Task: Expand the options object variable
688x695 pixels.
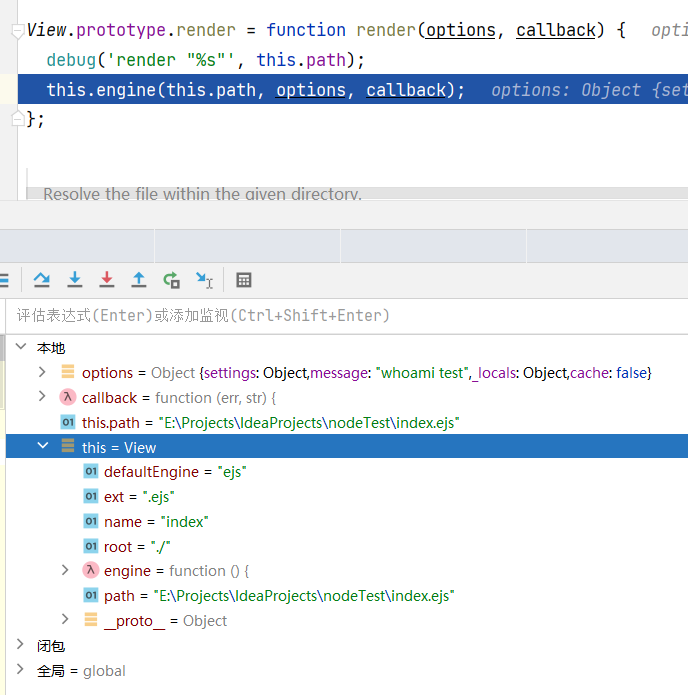Action: (42, 372)
